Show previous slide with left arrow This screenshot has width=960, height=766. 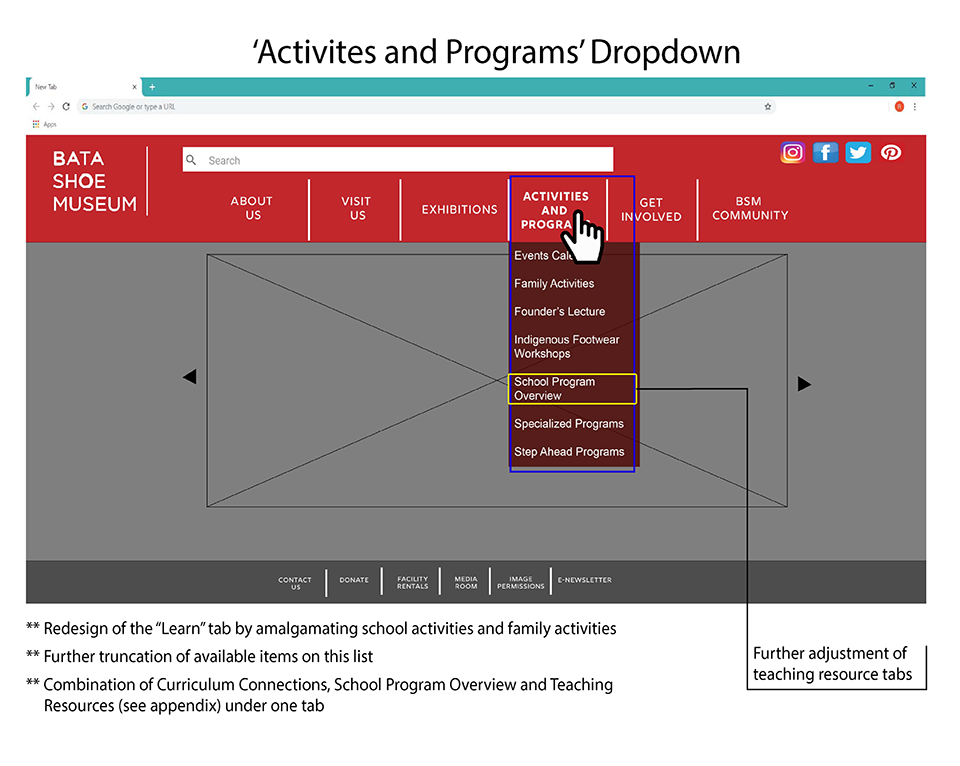[190, 377]
